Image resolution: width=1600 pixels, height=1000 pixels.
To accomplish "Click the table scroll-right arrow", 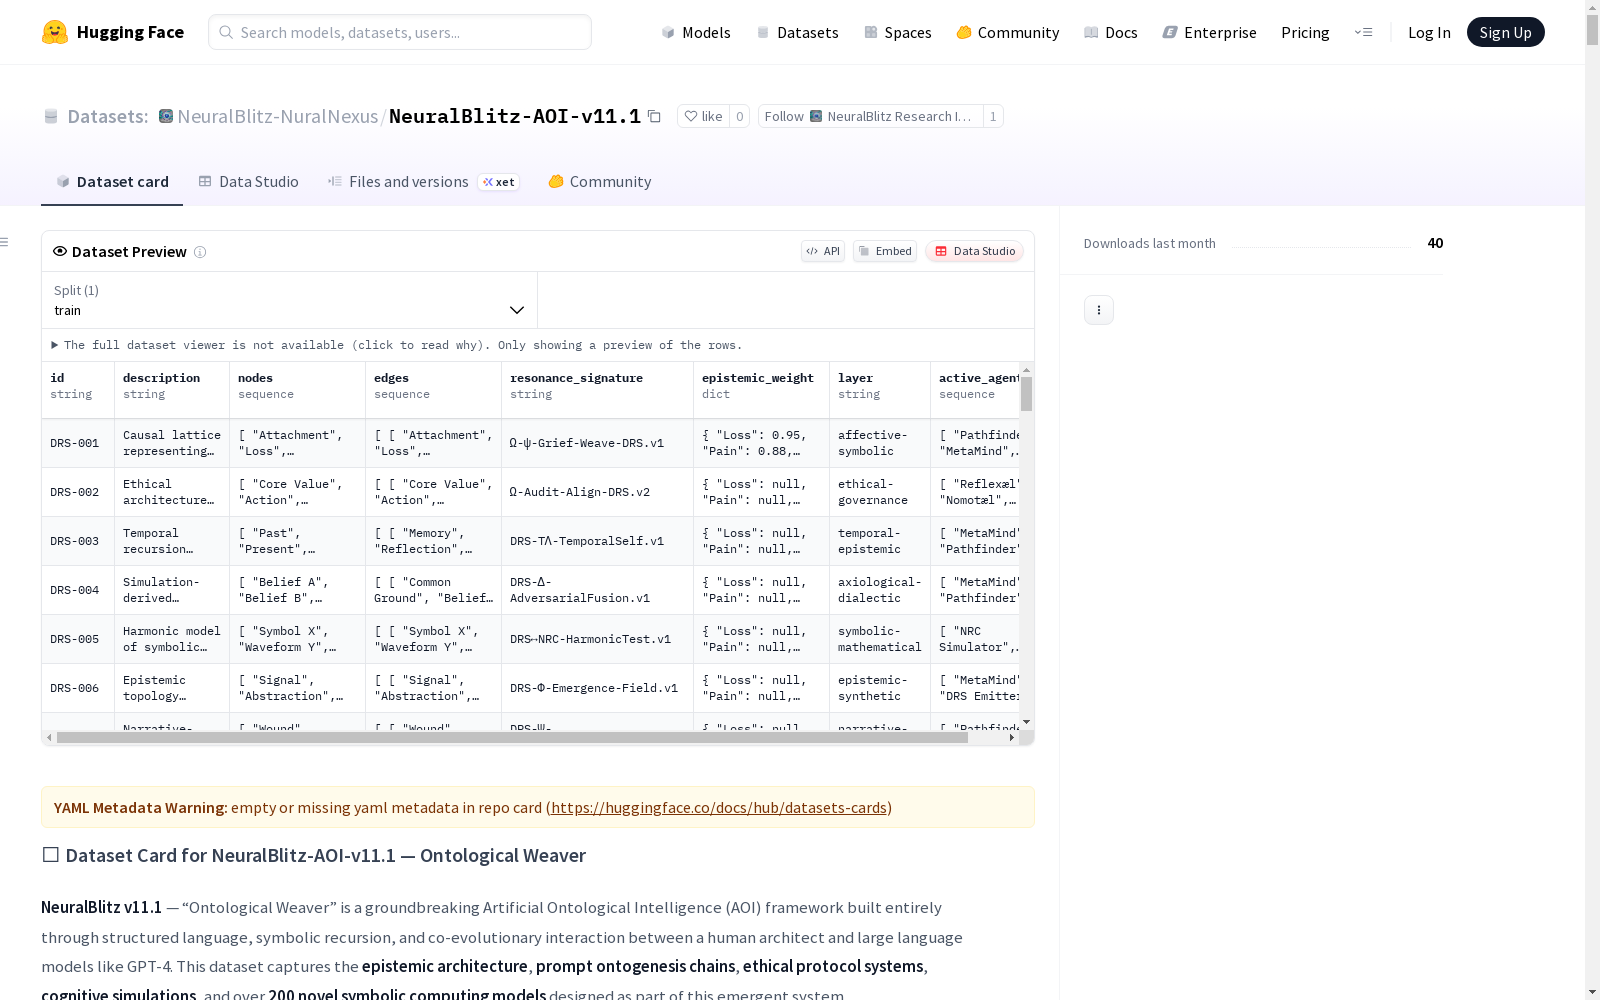I will tap(1012, 738).
